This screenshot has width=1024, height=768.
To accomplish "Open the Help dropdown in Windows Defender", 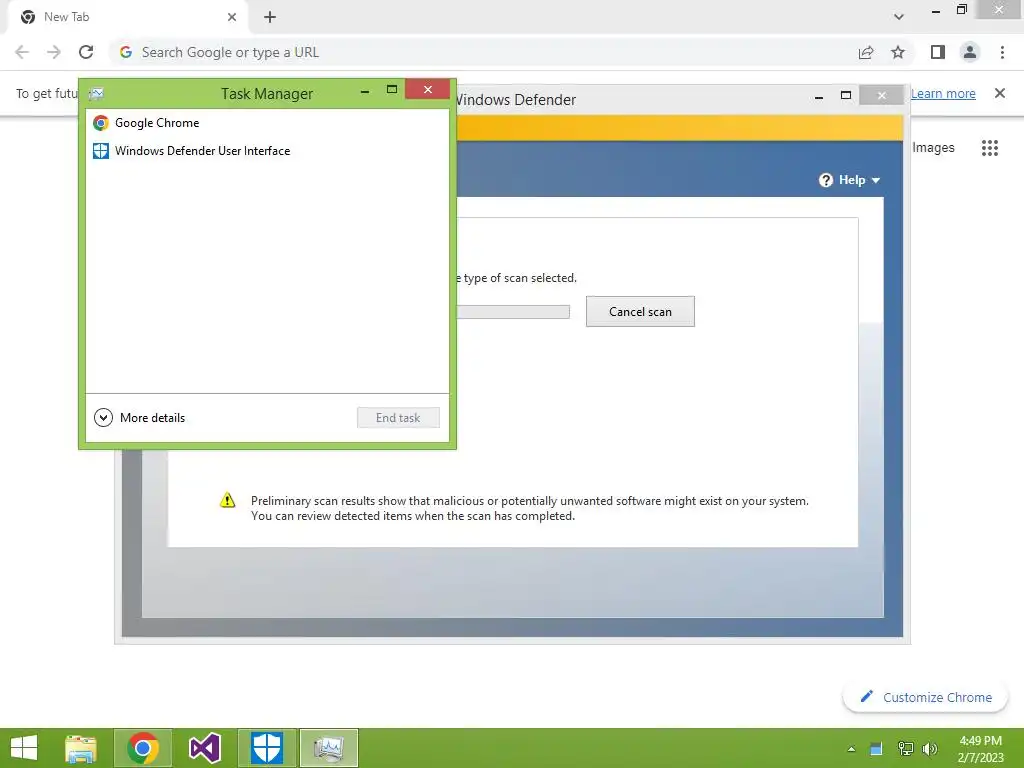I will 849,180.
